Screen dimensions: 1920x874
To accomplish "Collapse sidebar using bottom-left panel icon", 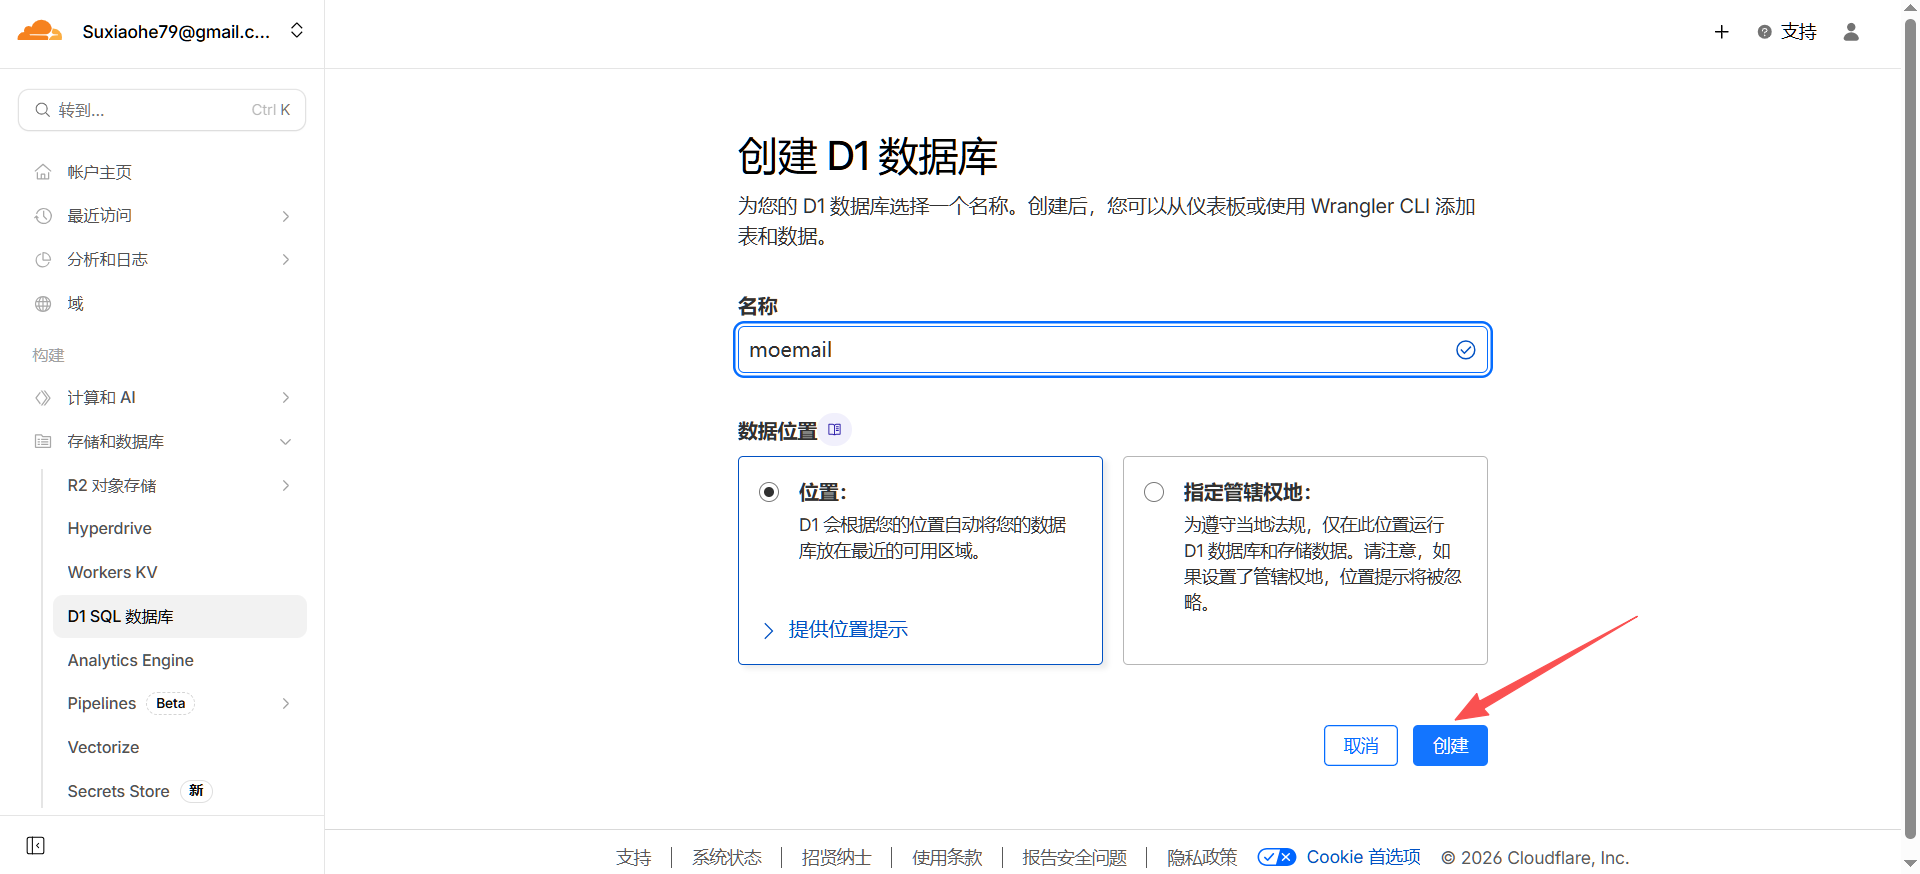I will click(36, 846).
